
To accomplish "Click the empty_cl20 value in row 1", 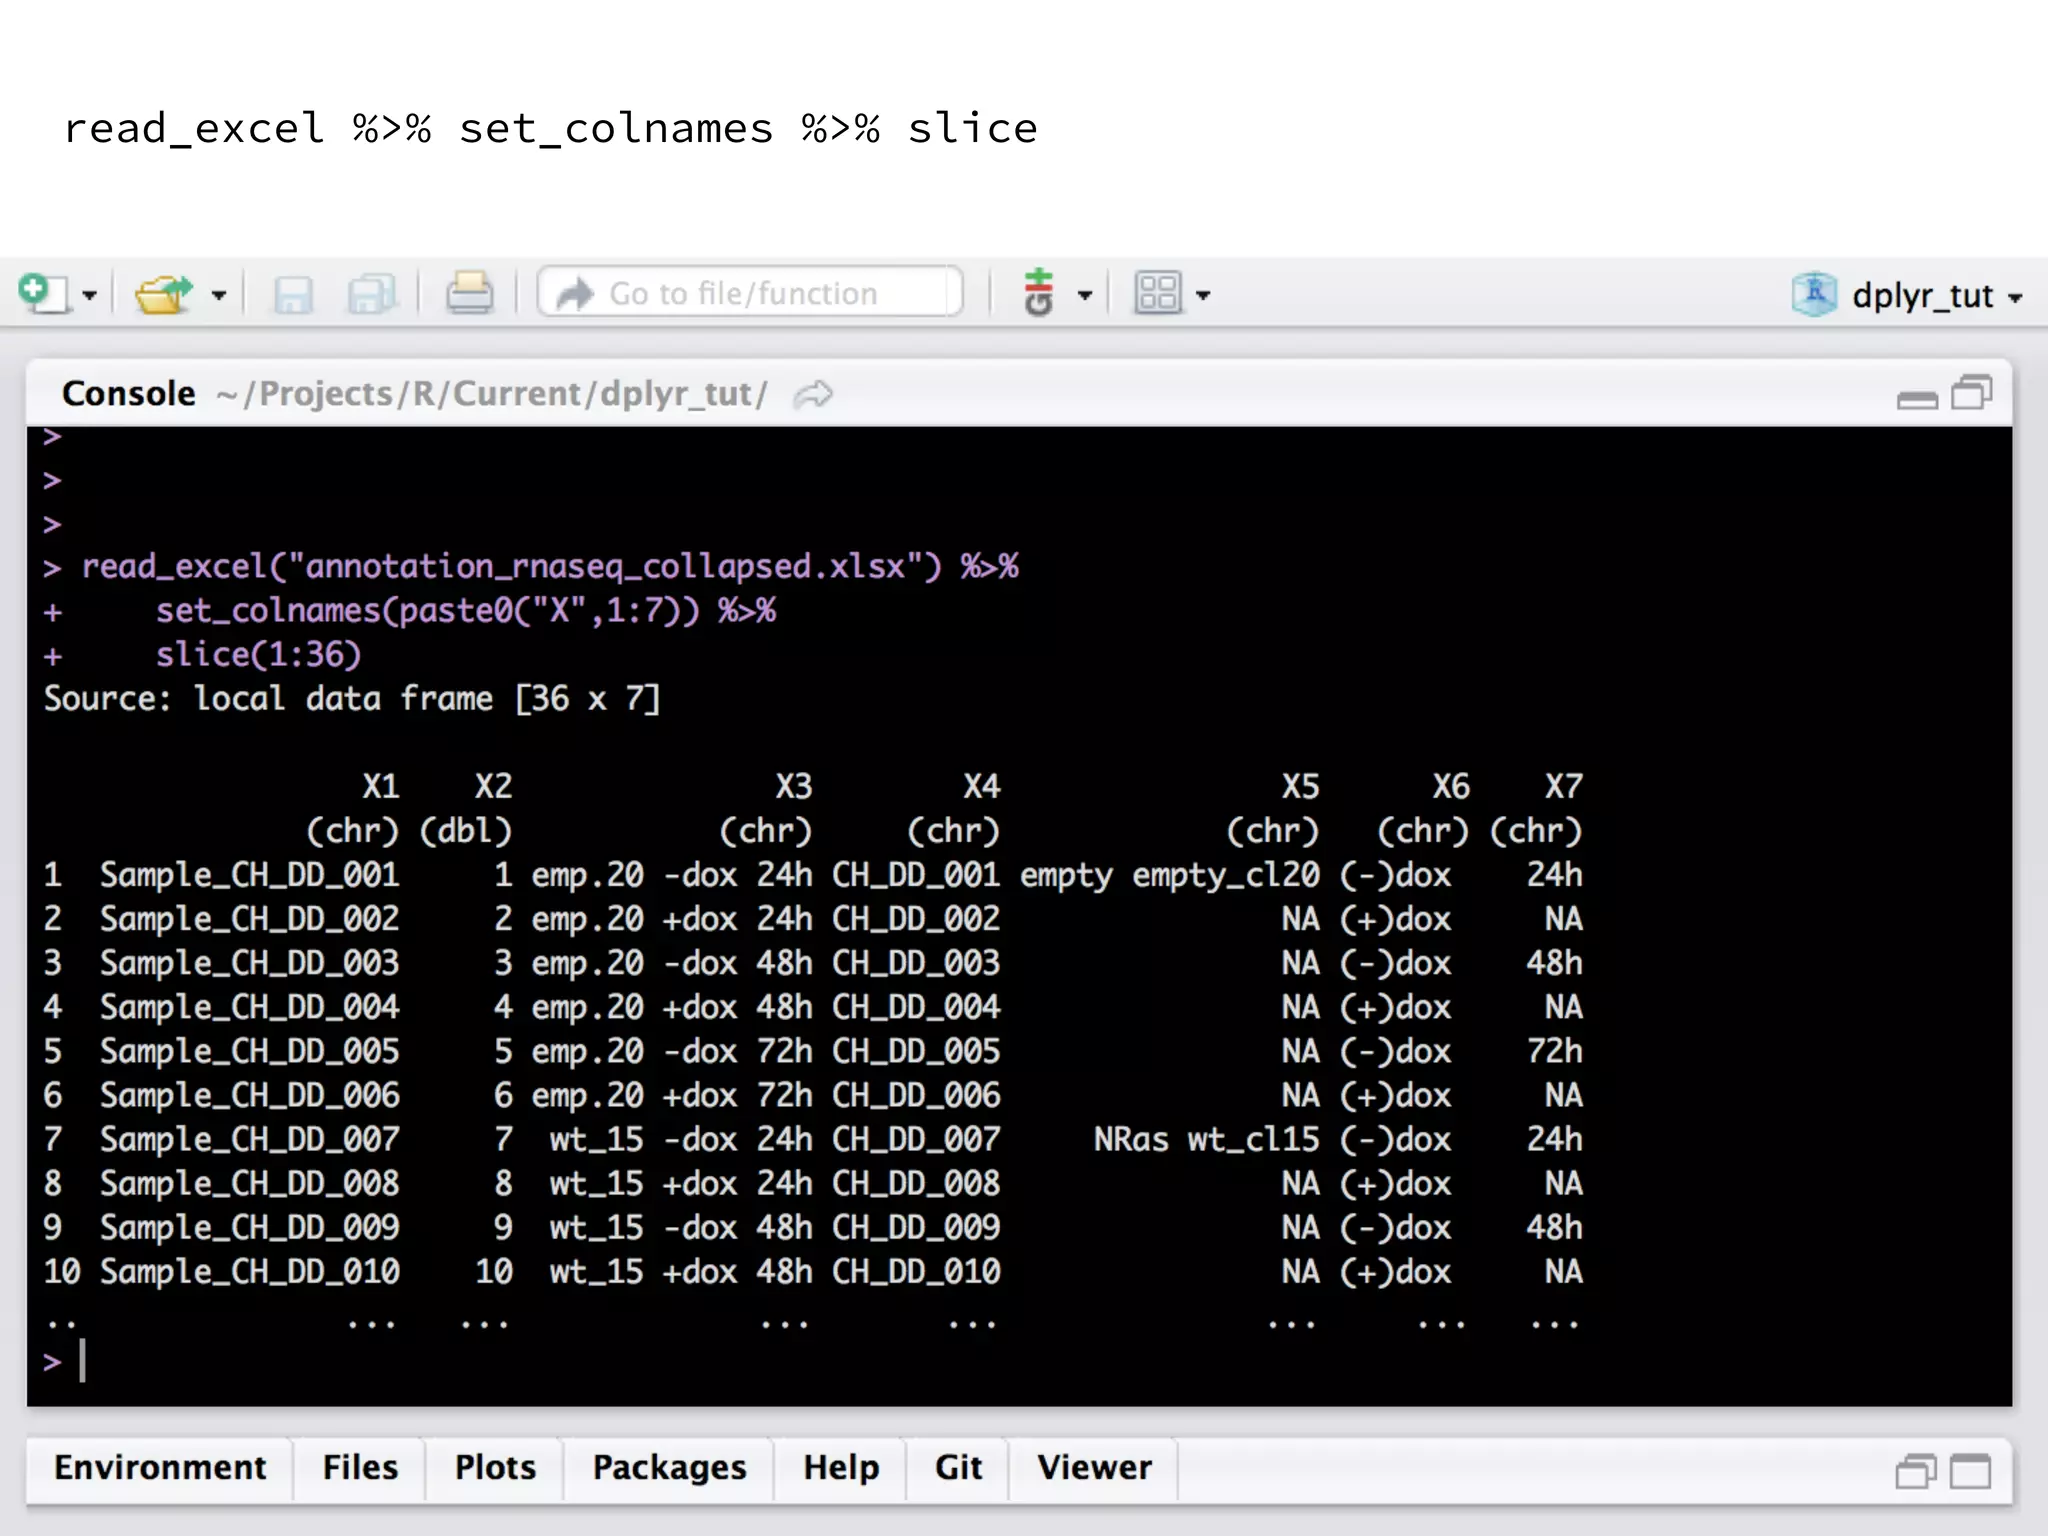I will (1226, 876).
